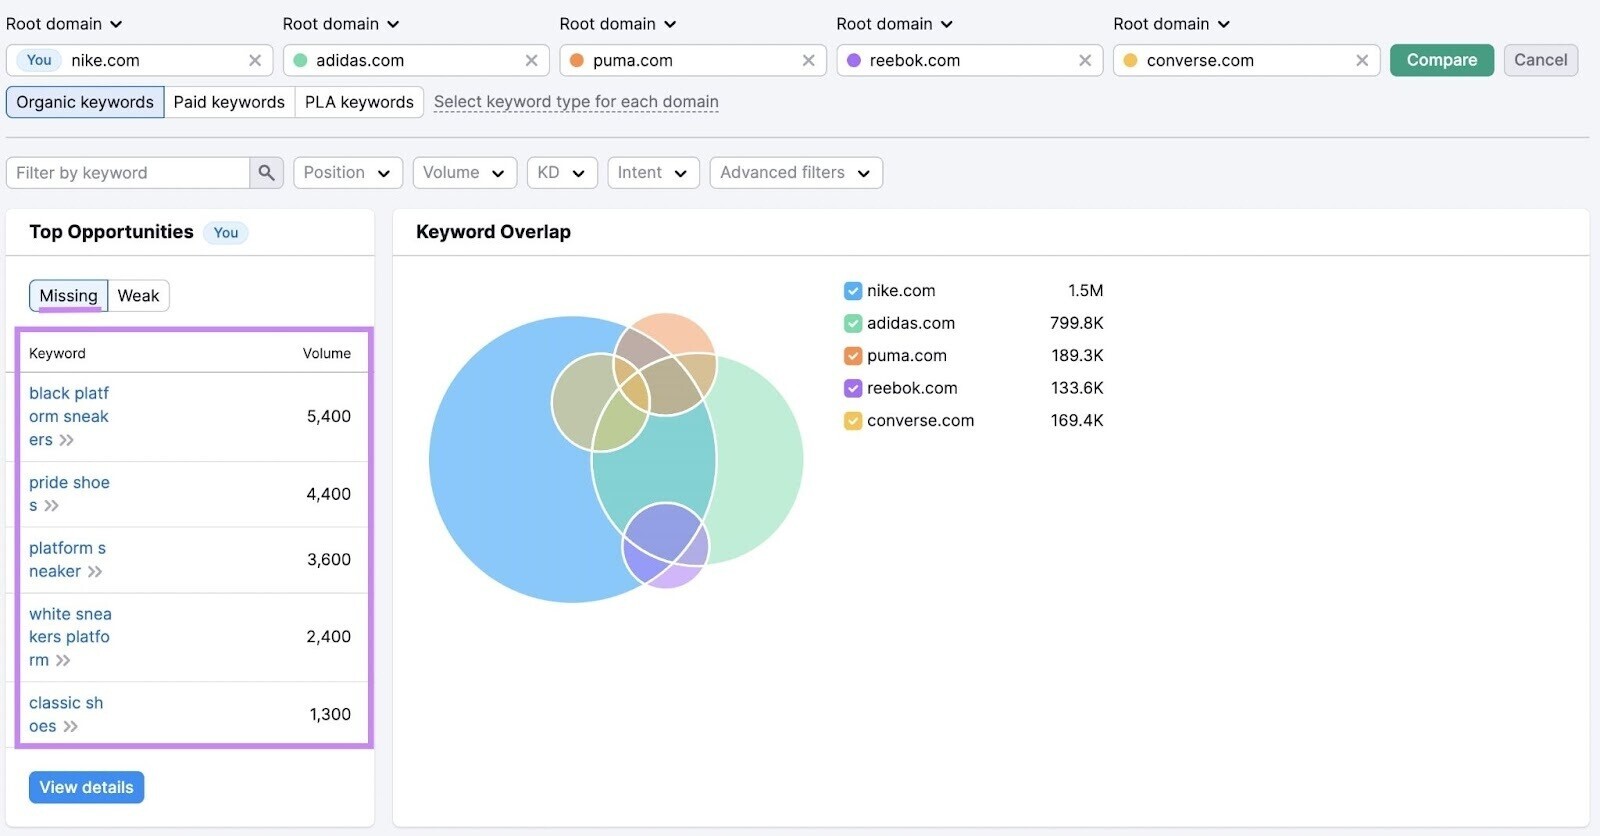Click the You badge beside Top Opportunities

(x=226, y=233)
